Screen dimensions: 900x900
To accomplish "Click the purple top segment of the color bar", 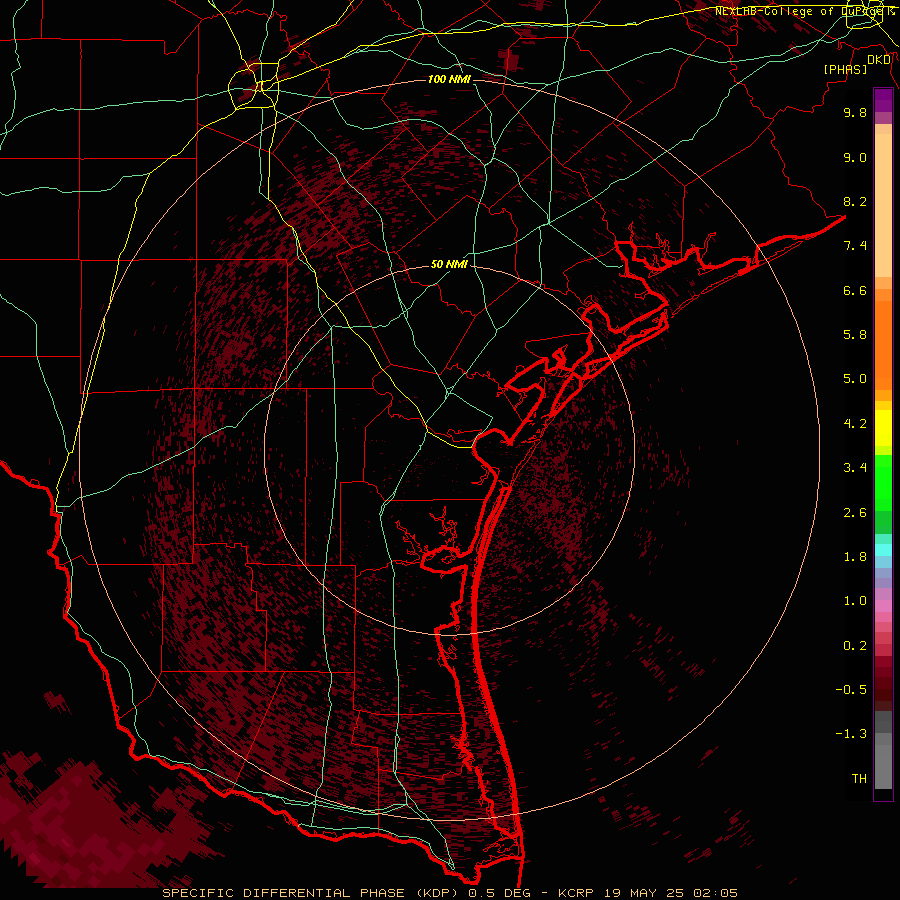I will tap(883, 100).
